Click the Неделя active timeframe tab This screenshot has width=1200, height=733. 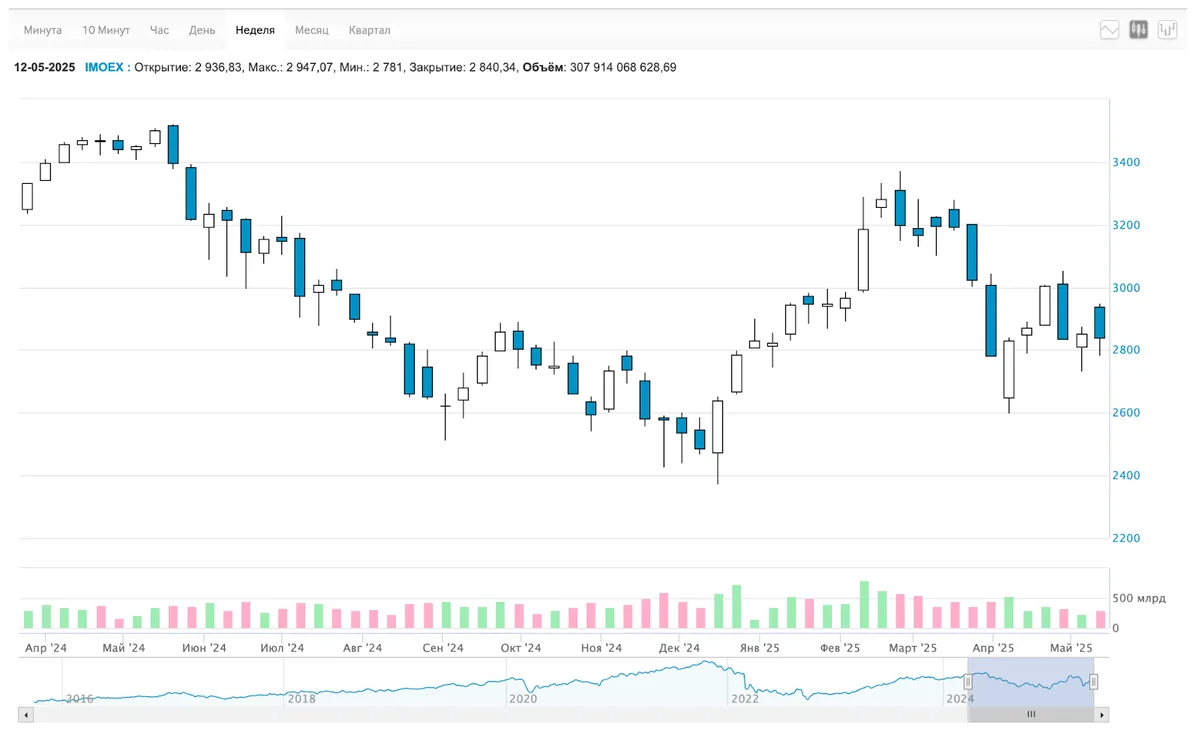point(255,30)
